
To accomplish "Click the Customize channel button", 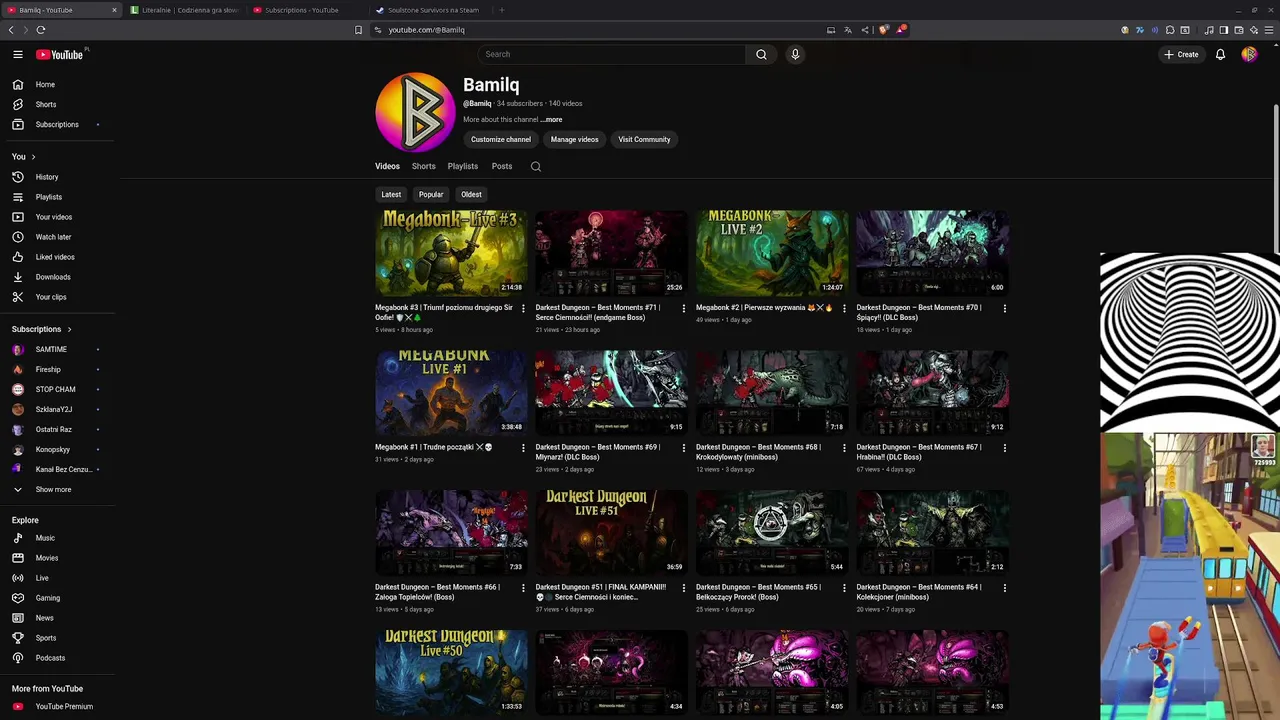I will (x=501, y=139).
